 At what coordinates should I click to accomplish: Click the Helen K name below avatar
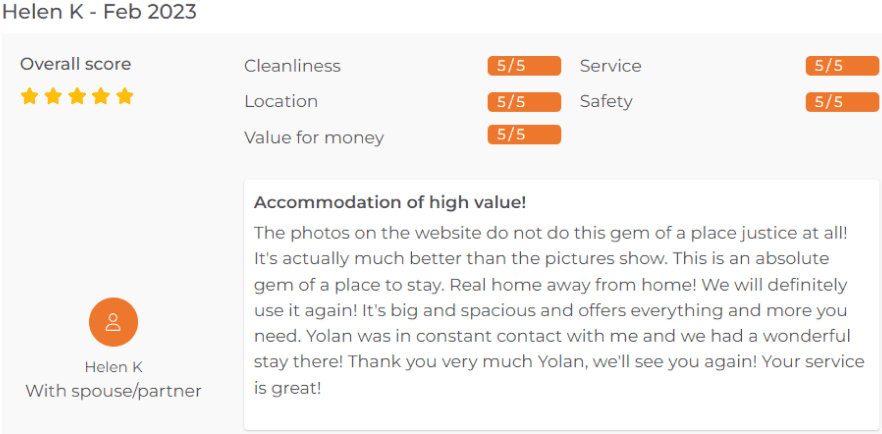pyautogui.click(x=113, y=367)
